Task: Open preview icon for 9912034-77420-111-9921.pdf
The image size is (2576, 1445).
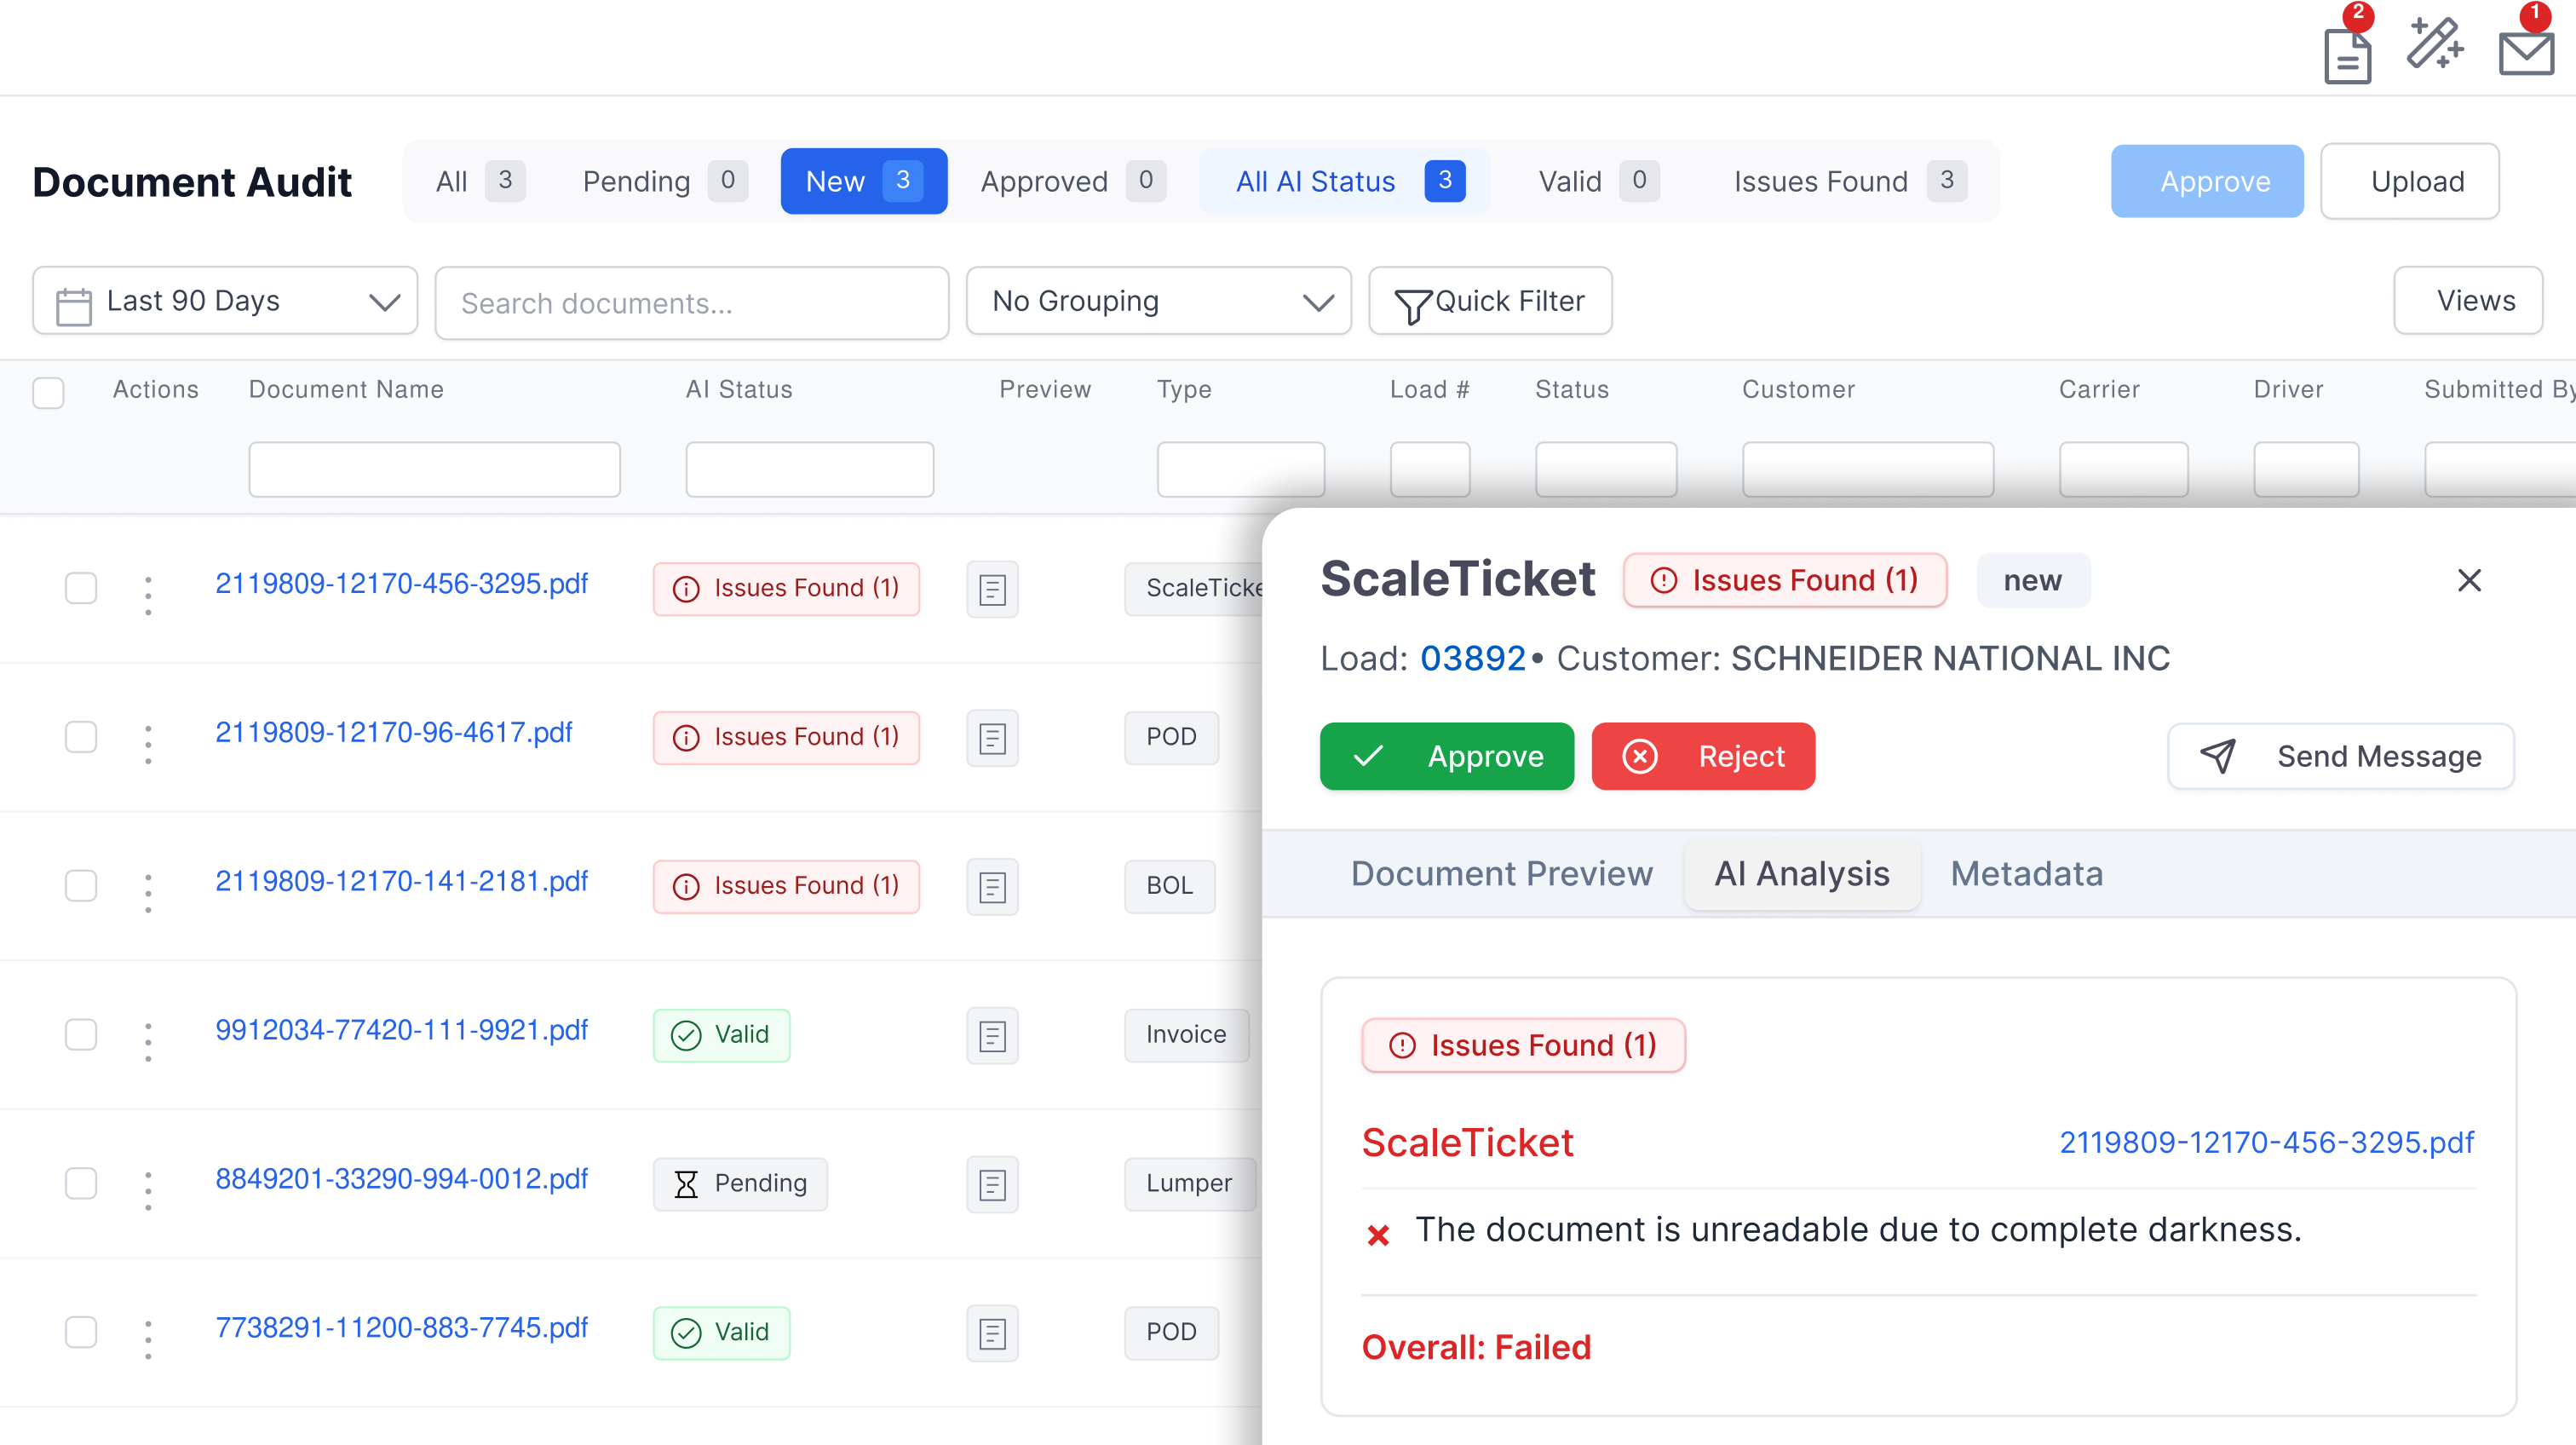Action: pyautogui.click(x=992, y=1036)
